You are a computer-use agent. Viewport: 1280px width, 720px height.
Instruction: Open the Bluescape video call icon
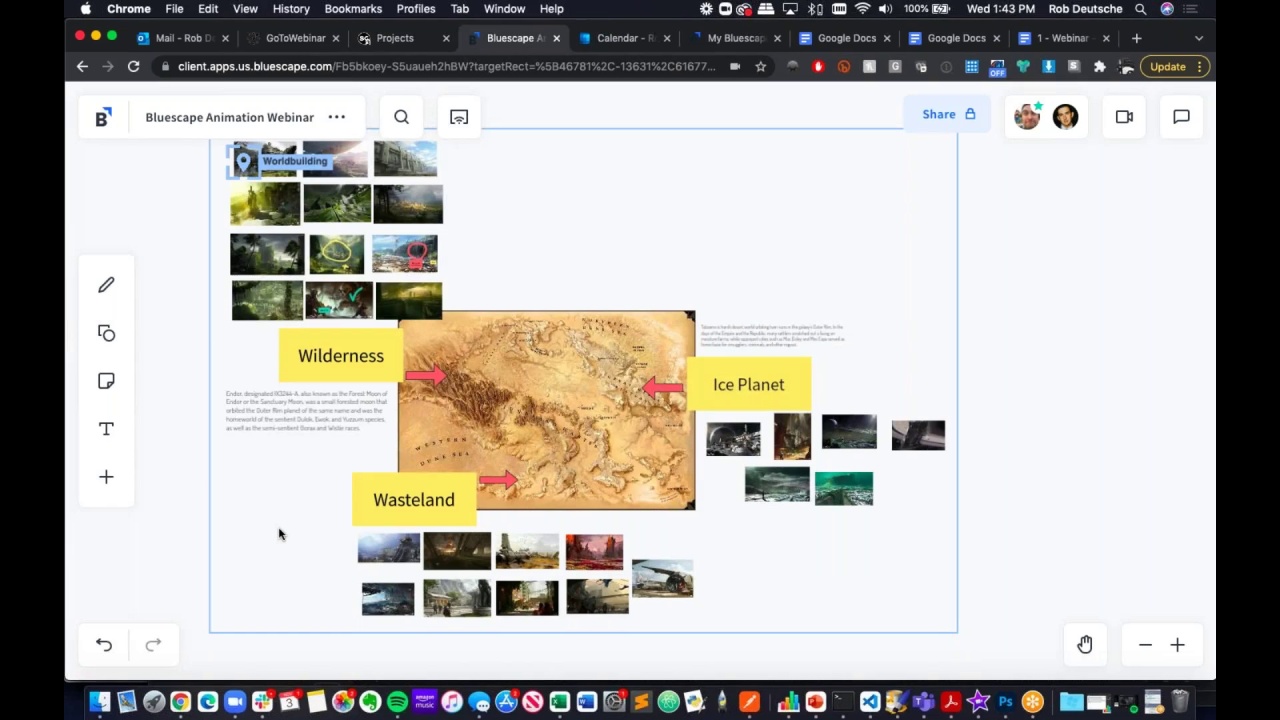(1124, 117)
